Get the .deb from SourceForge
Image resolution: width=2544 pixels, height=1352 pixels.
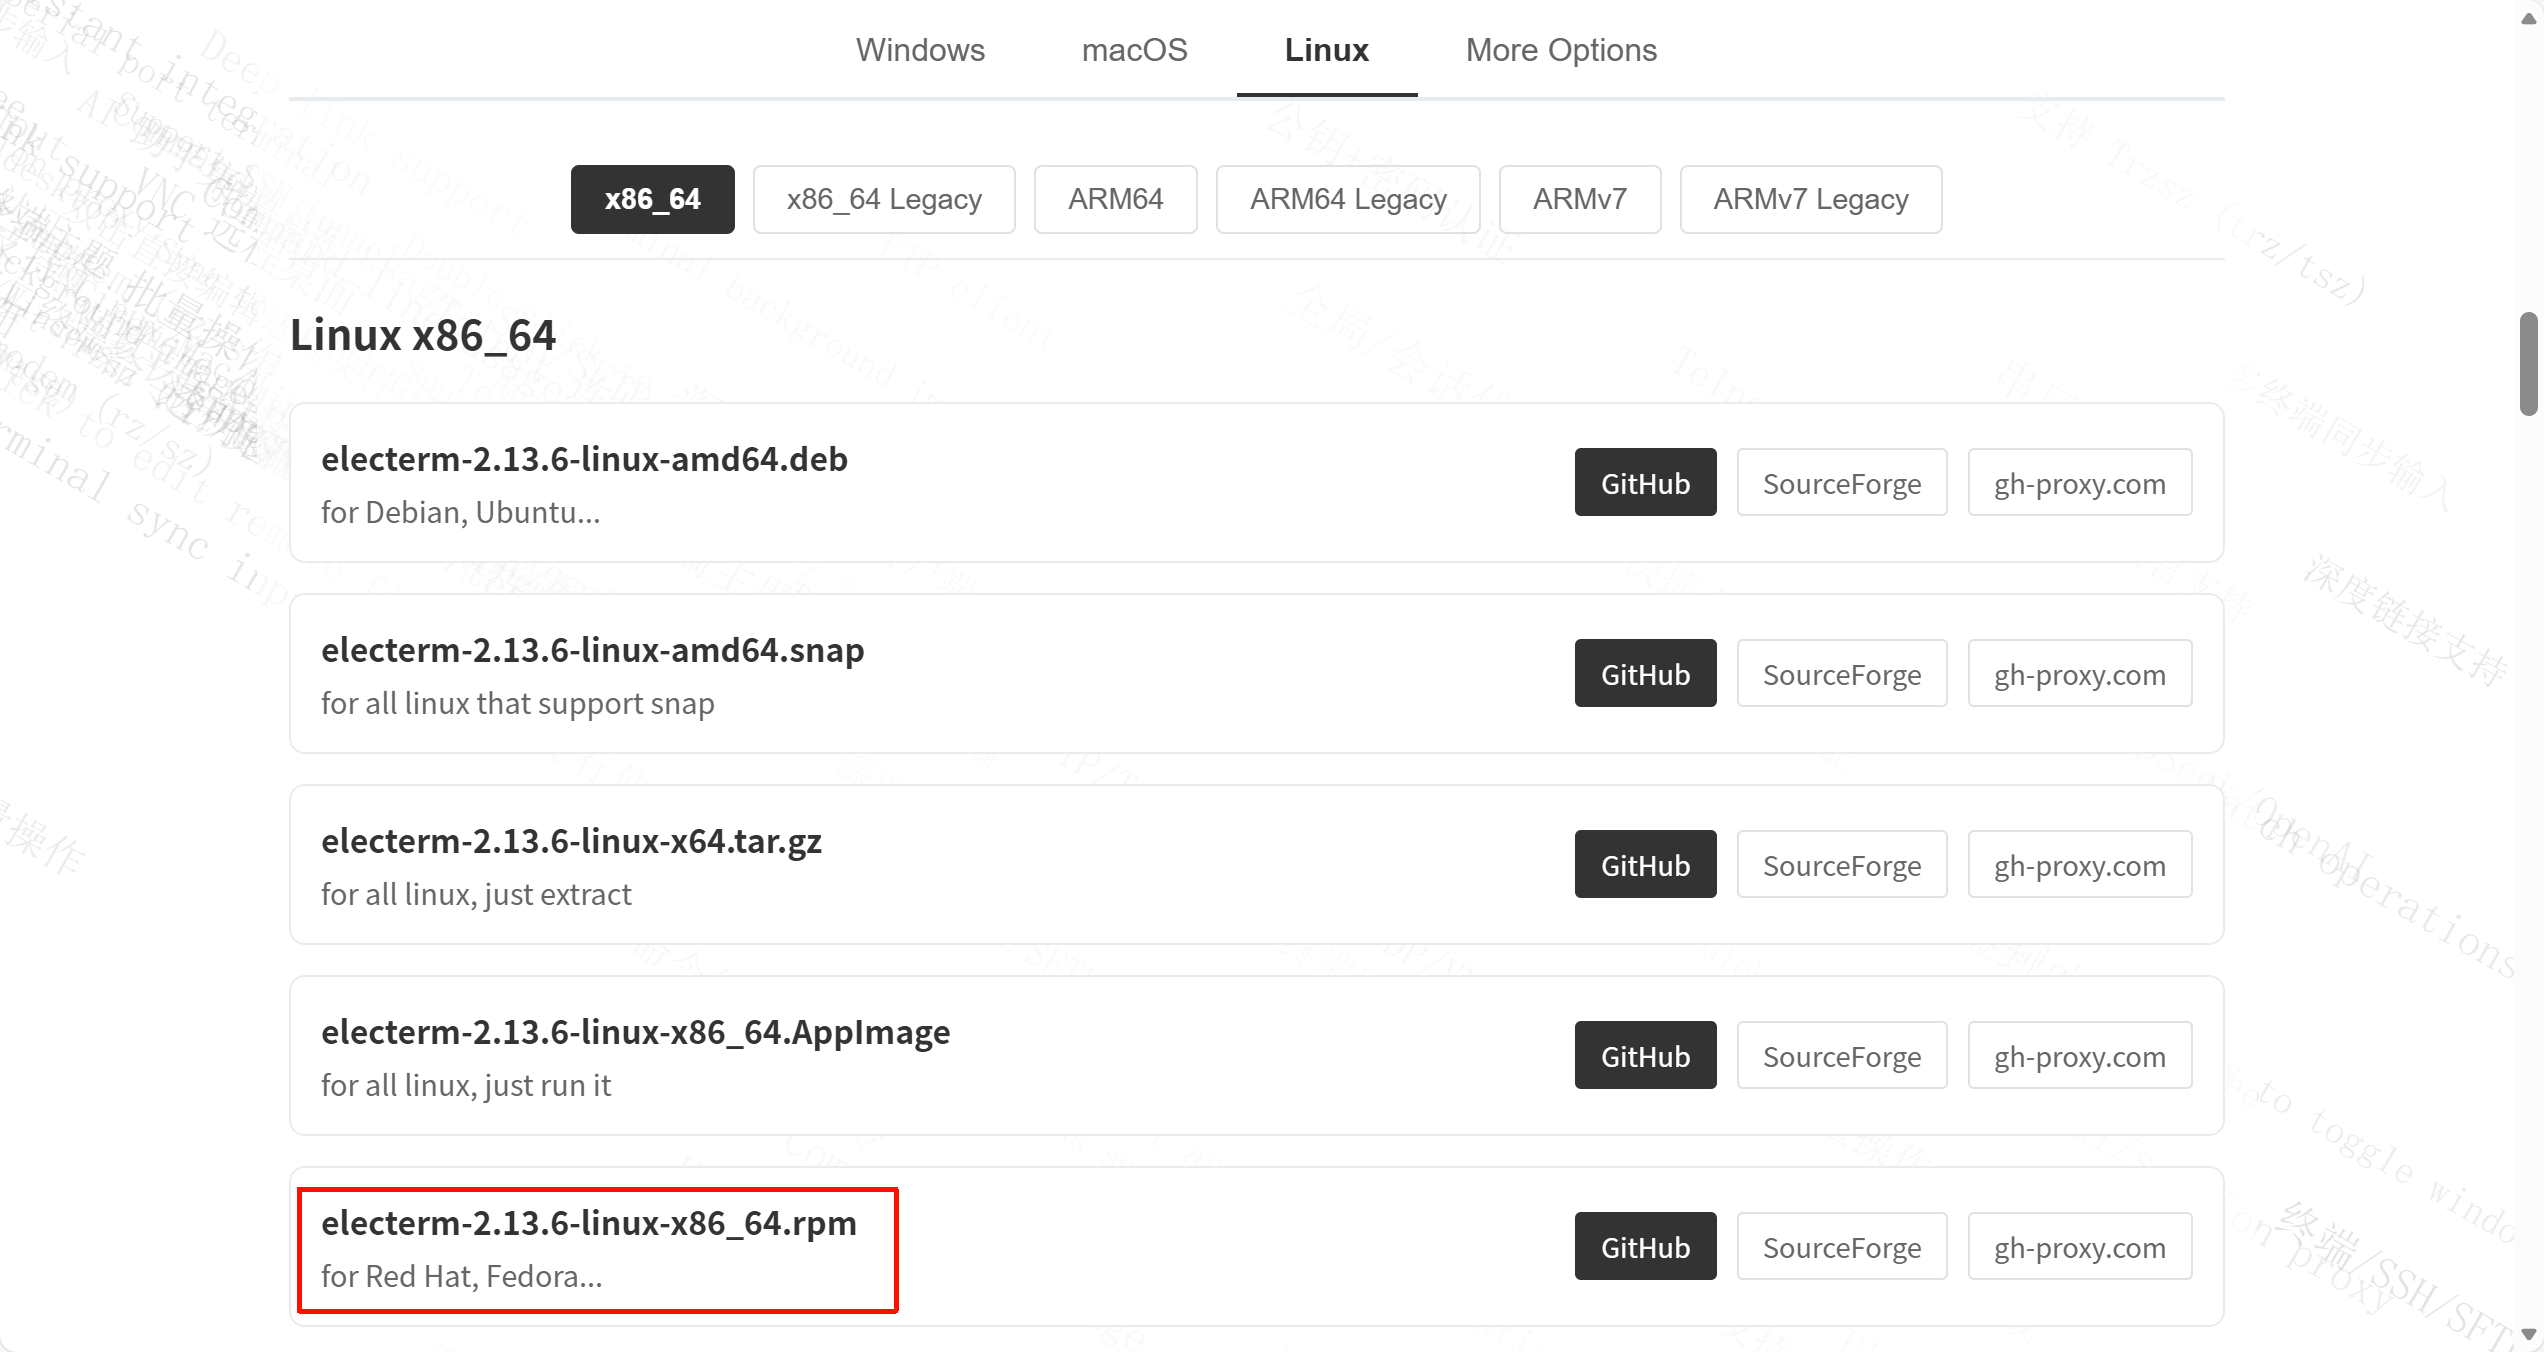(1841, 483)
